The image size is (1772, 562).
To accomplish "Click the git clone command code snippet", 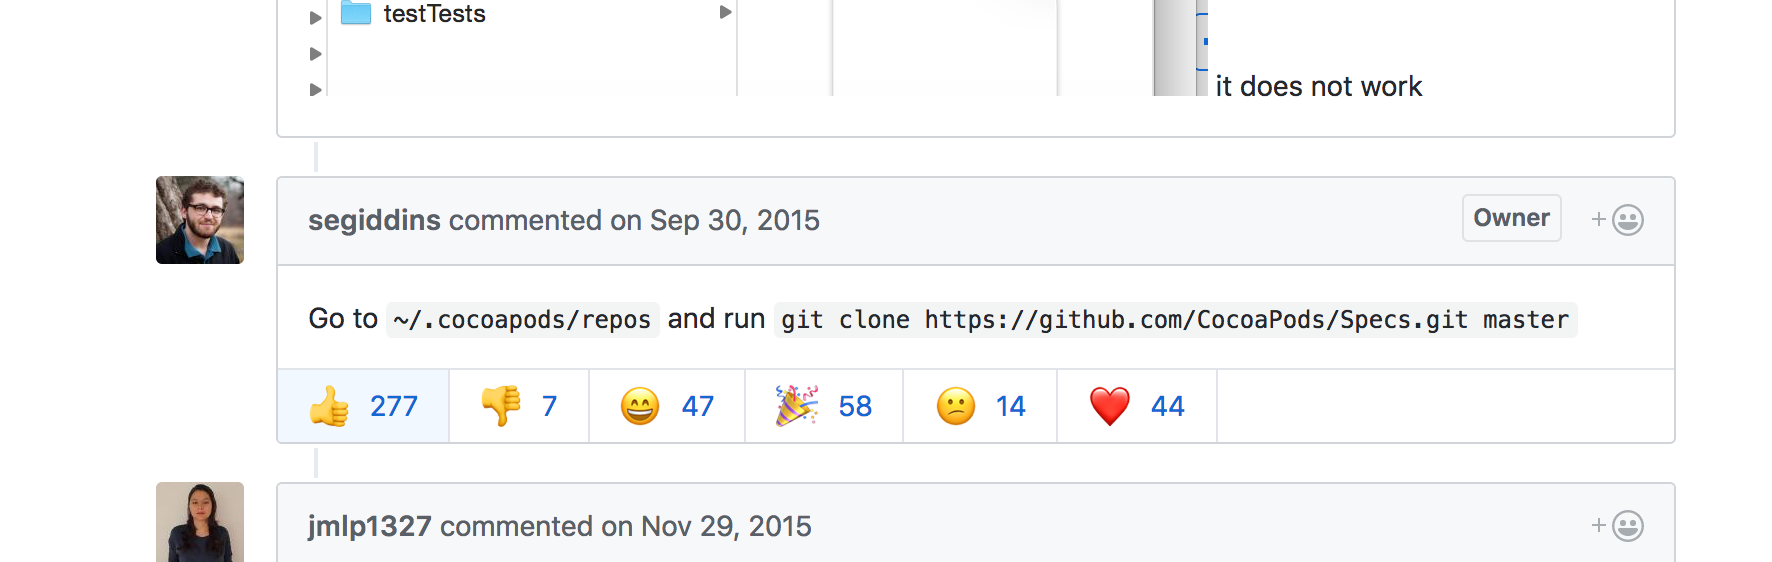I will (1175, 320).
